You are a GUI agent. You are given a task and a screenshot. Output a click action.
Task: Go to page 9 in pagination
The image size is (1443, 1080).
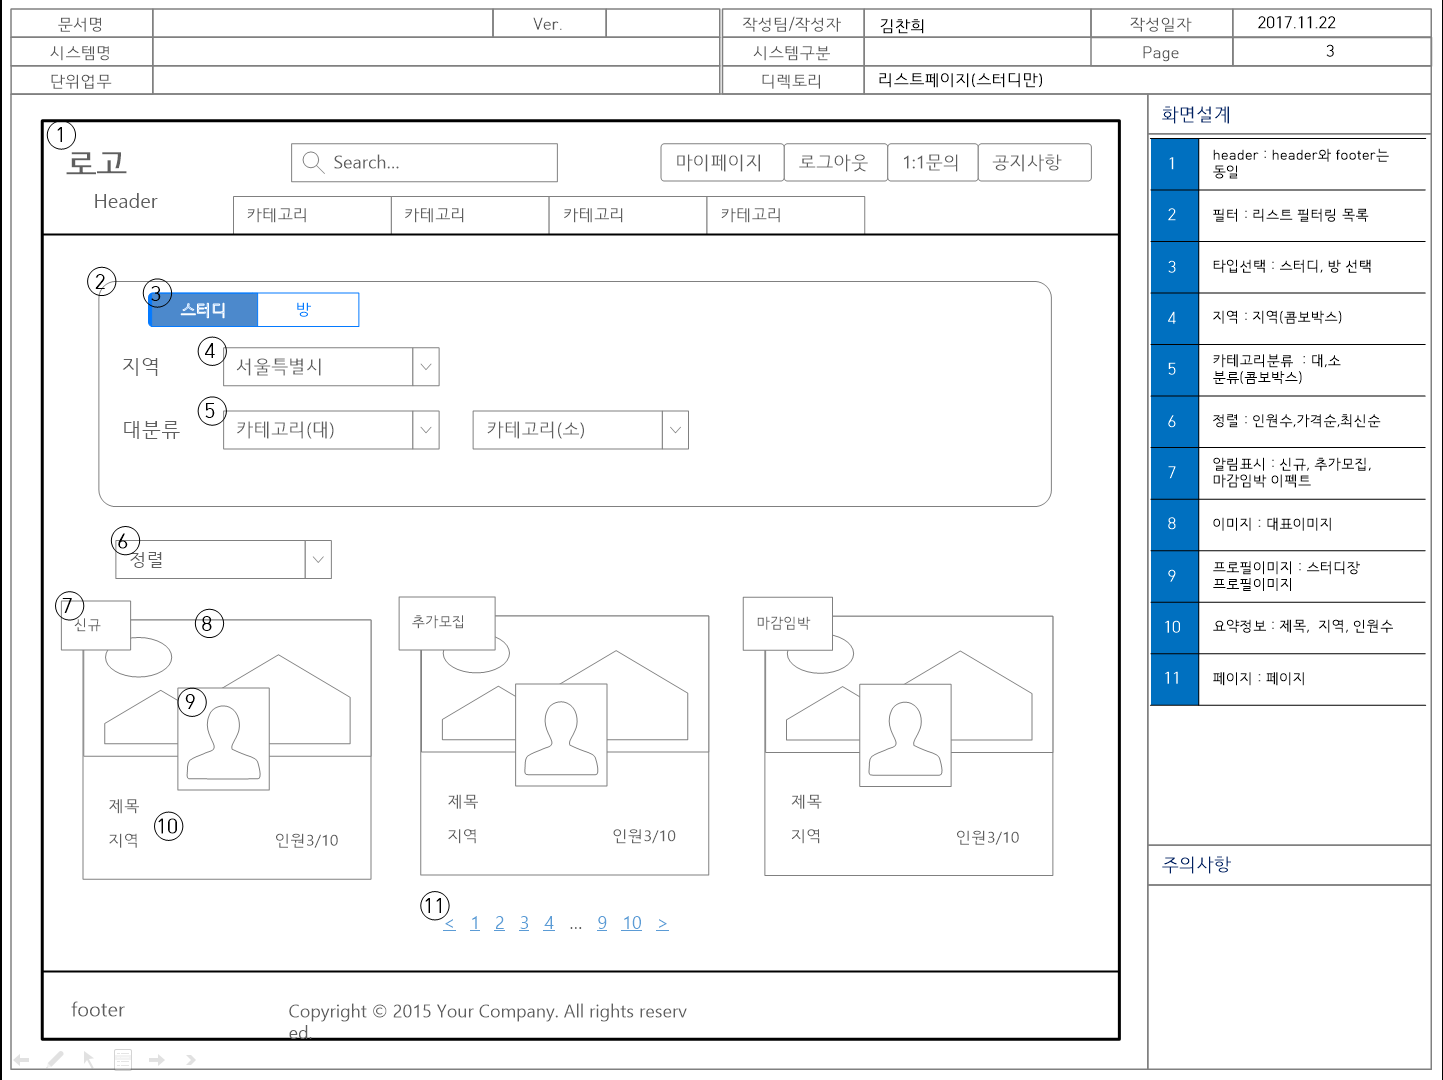click(x=602, y=923)
